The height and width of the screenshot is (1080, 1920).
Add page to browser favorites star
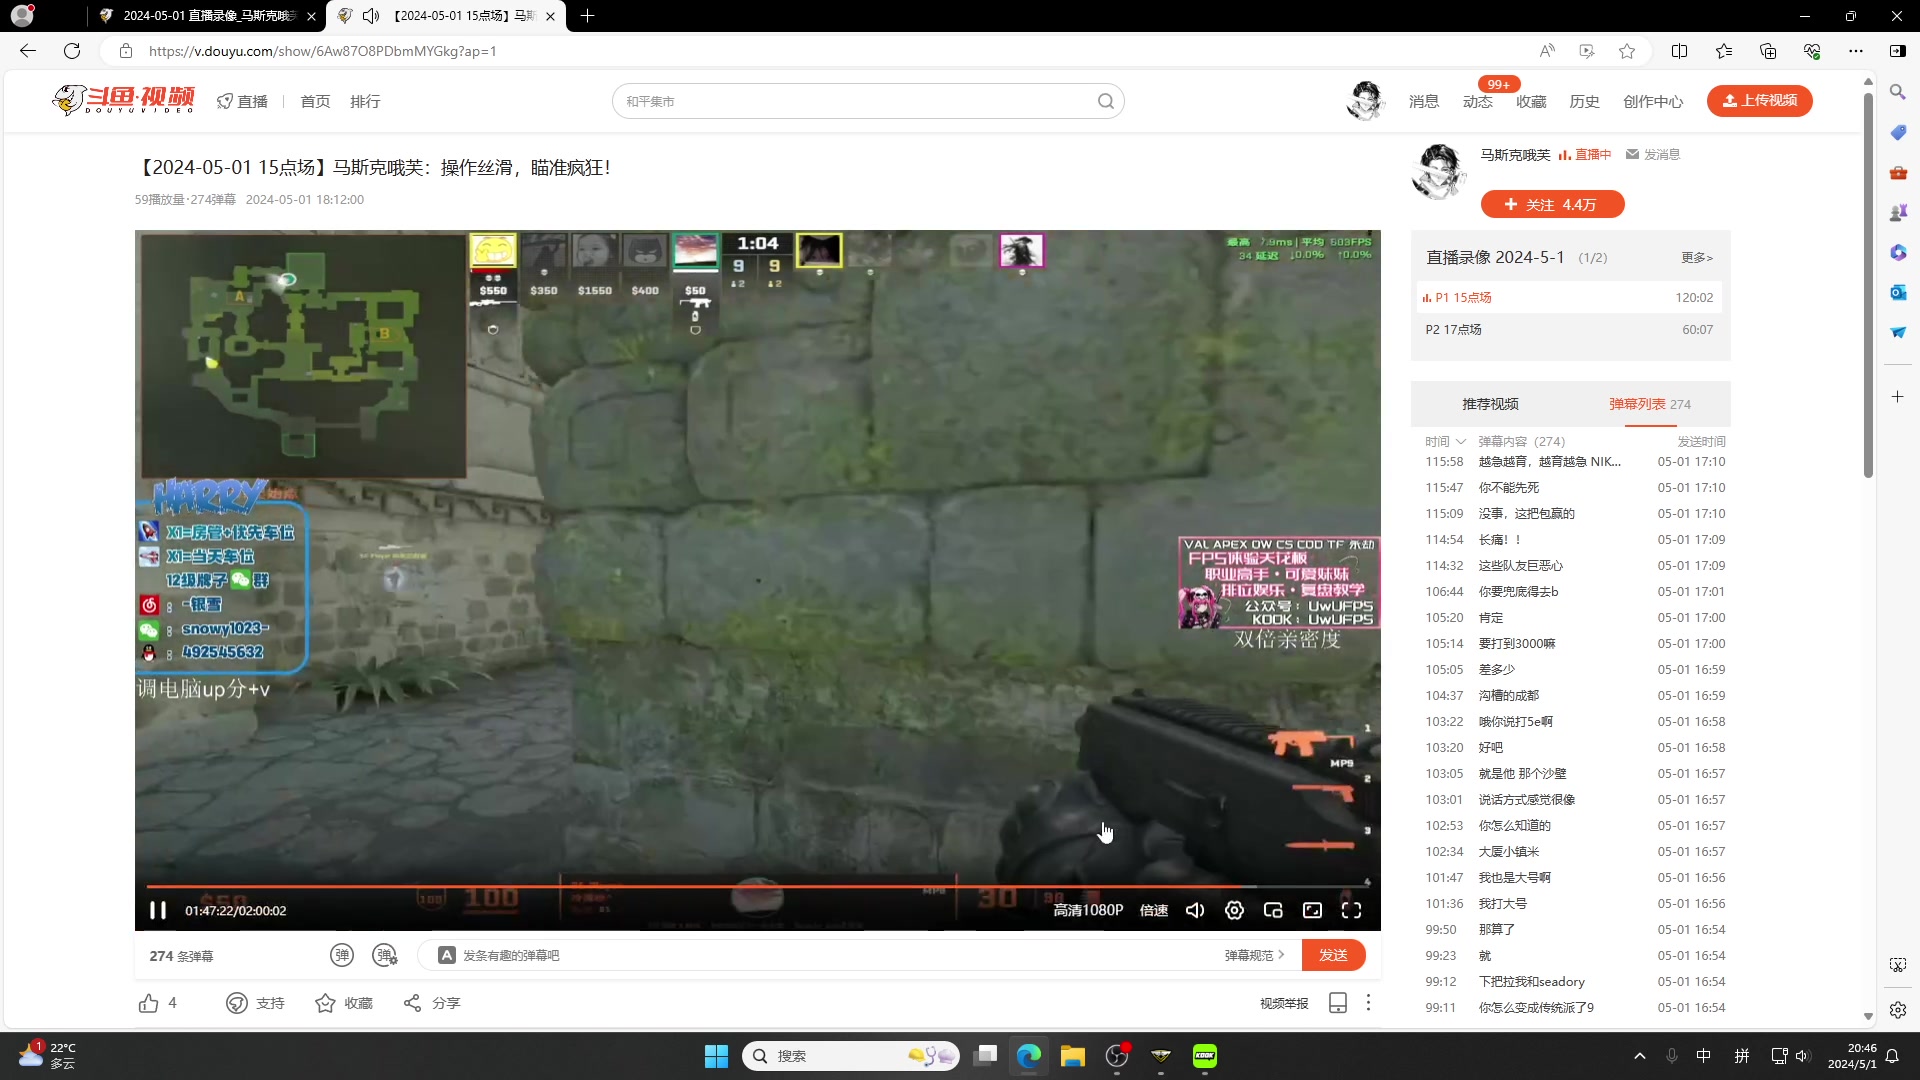tap(1627, 51)
